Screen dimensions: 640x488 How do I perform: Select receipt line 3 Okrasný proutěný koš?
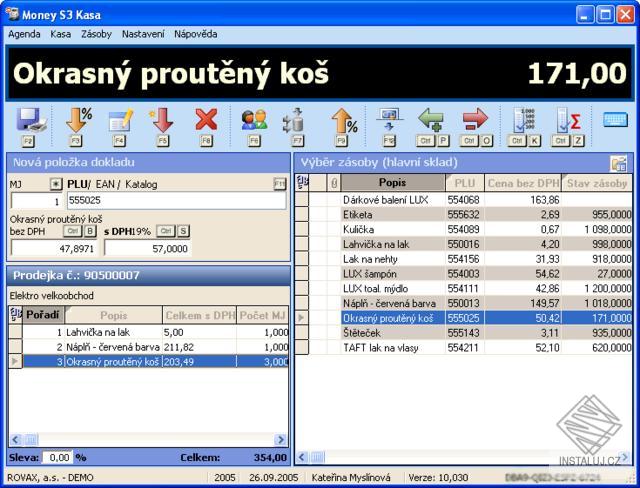[x=149, y=362]
